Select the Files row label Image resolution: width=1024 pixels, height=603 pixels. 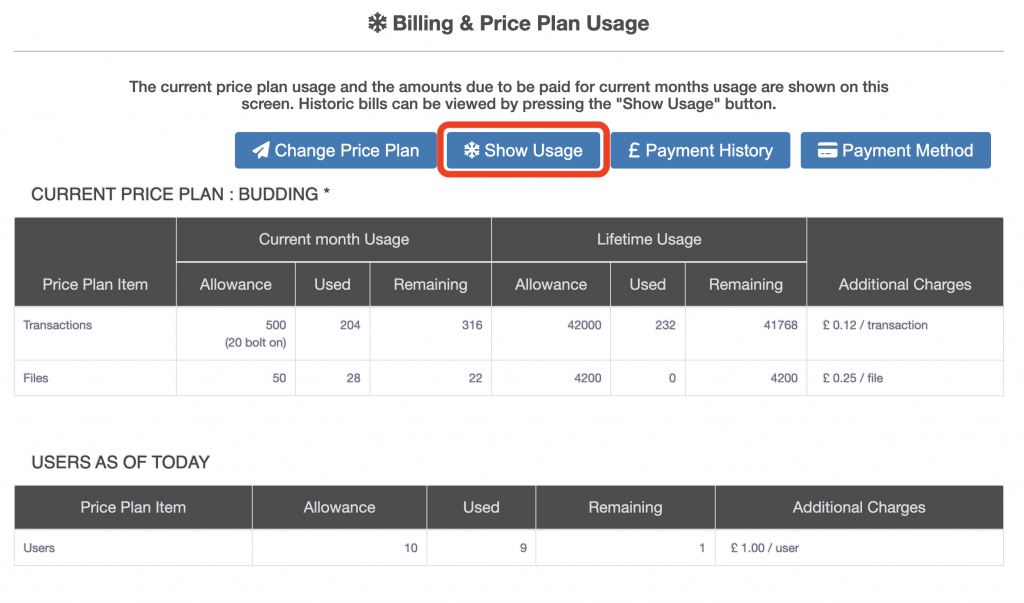36,378
